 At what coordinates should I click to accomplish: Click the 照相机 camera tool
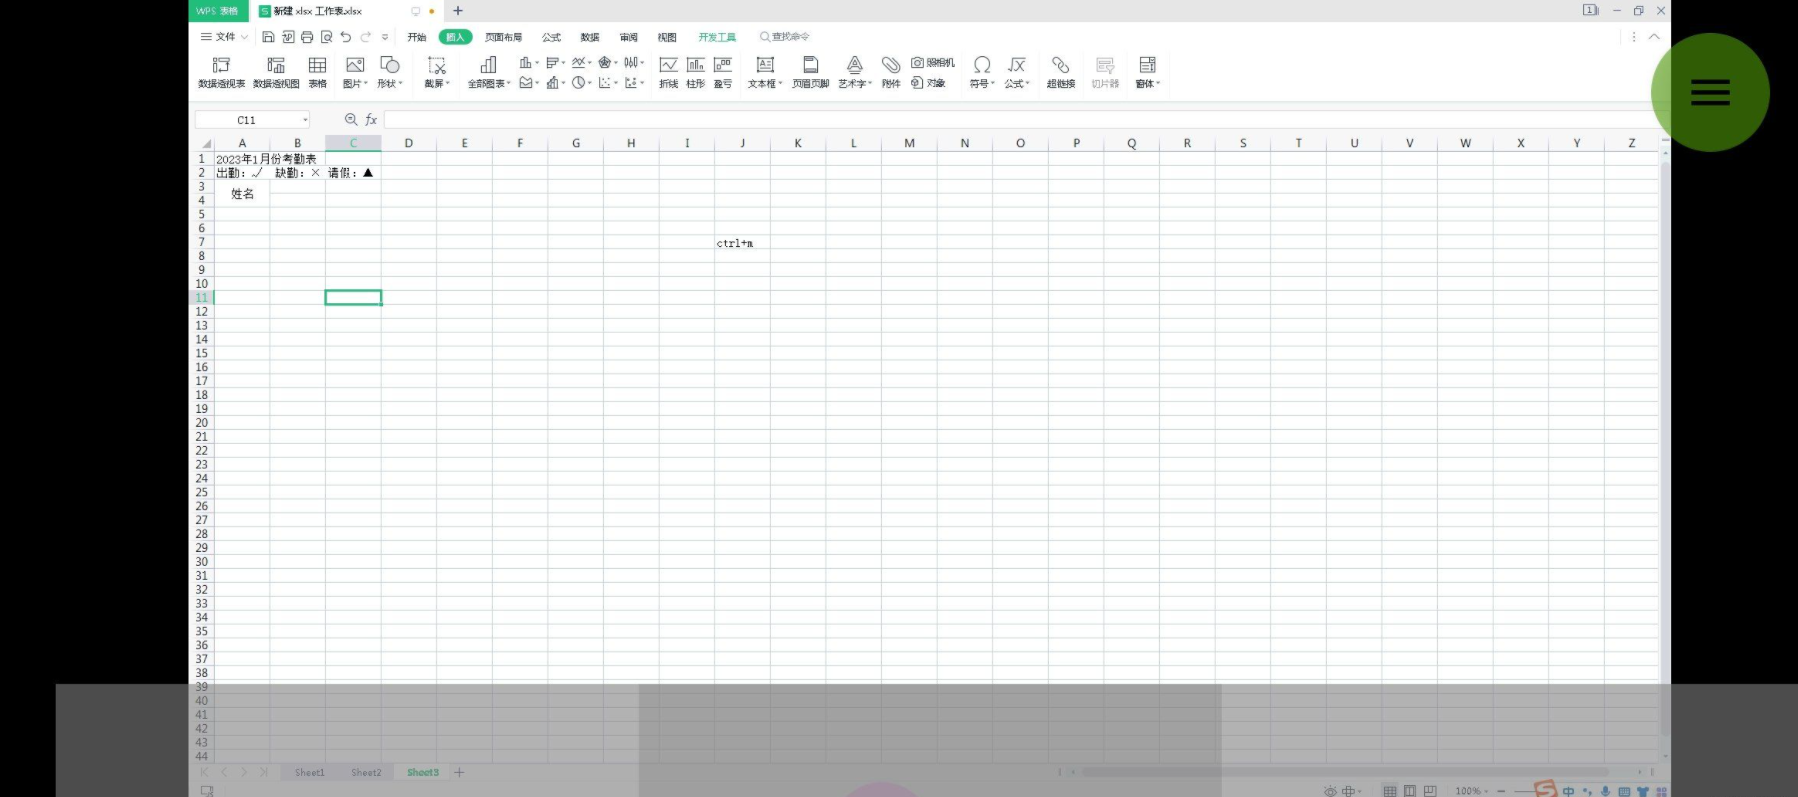coord(933,62)
